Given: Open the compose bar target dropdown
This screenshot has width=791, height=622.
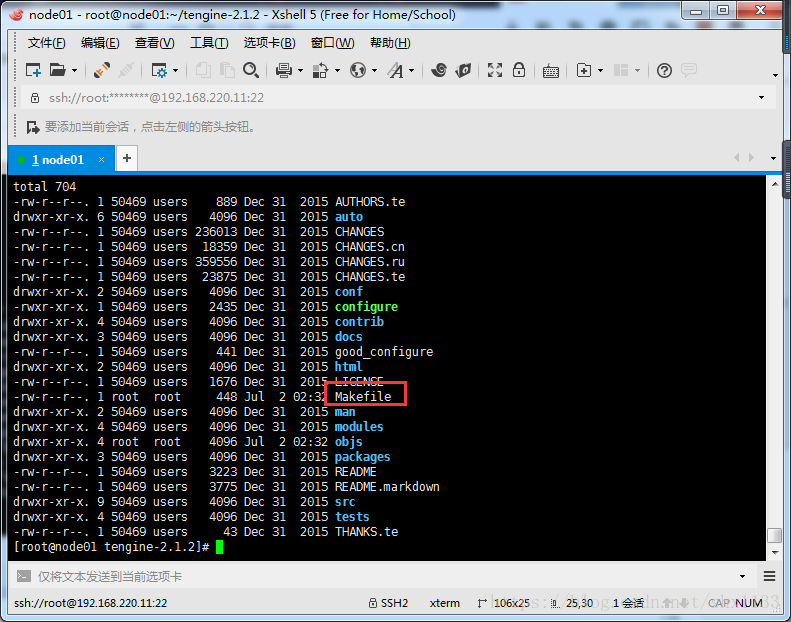Looking at the screenshot, I should (x=743, y=577).
